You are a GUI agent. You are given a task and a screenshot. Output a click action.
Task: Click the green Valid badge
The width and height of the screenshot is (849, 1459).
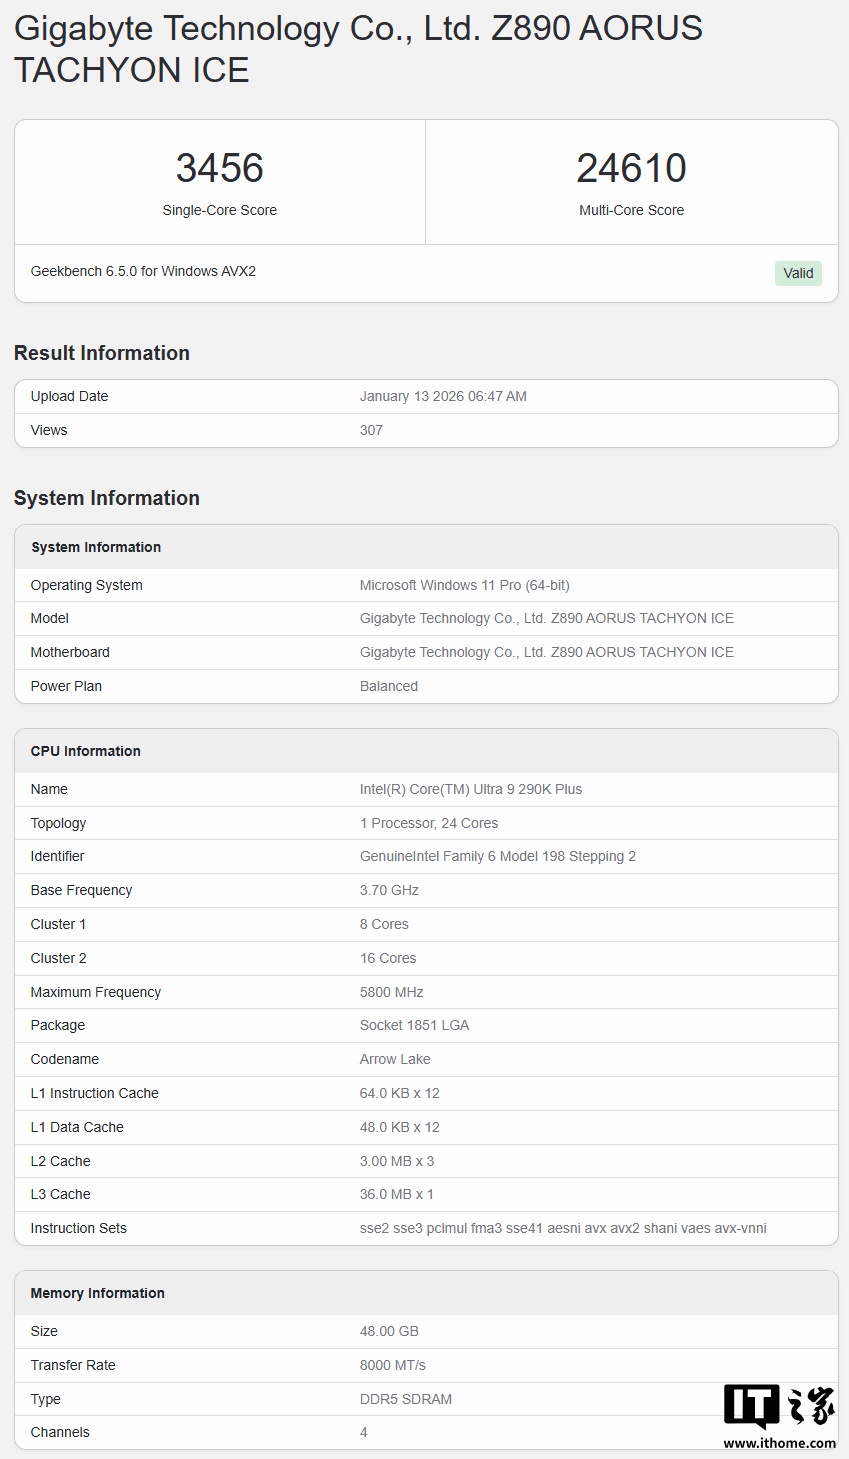tap(798, 273)
